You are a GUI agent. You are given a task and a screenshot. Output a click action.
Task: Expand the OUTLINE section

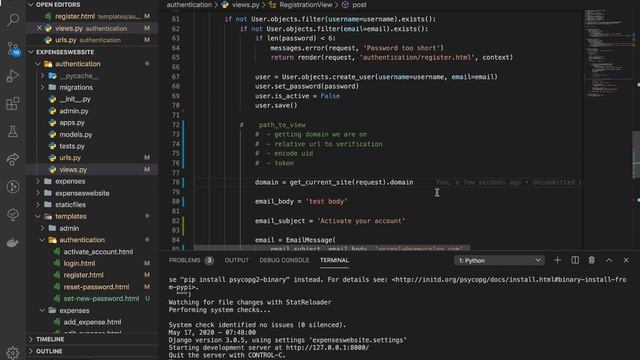point(31,351)
